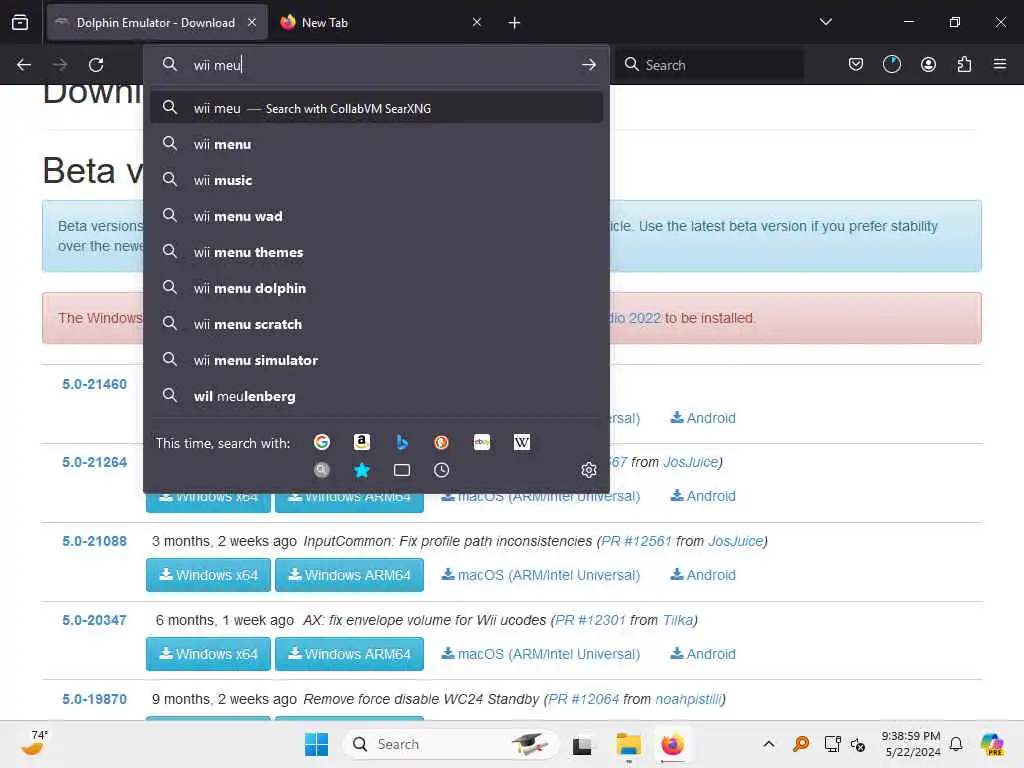Choose the 'wii menu themes' suggestion
Viewport: 1024px width, 768px height.
(x=376, y=251)
